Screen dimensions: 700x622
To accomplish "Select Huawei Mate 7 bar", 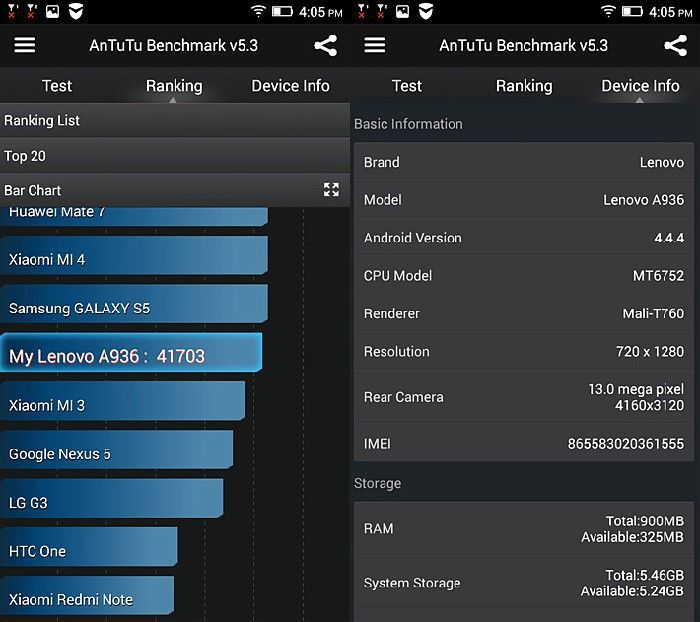I will pyautogui.click(x=134, y=216).
